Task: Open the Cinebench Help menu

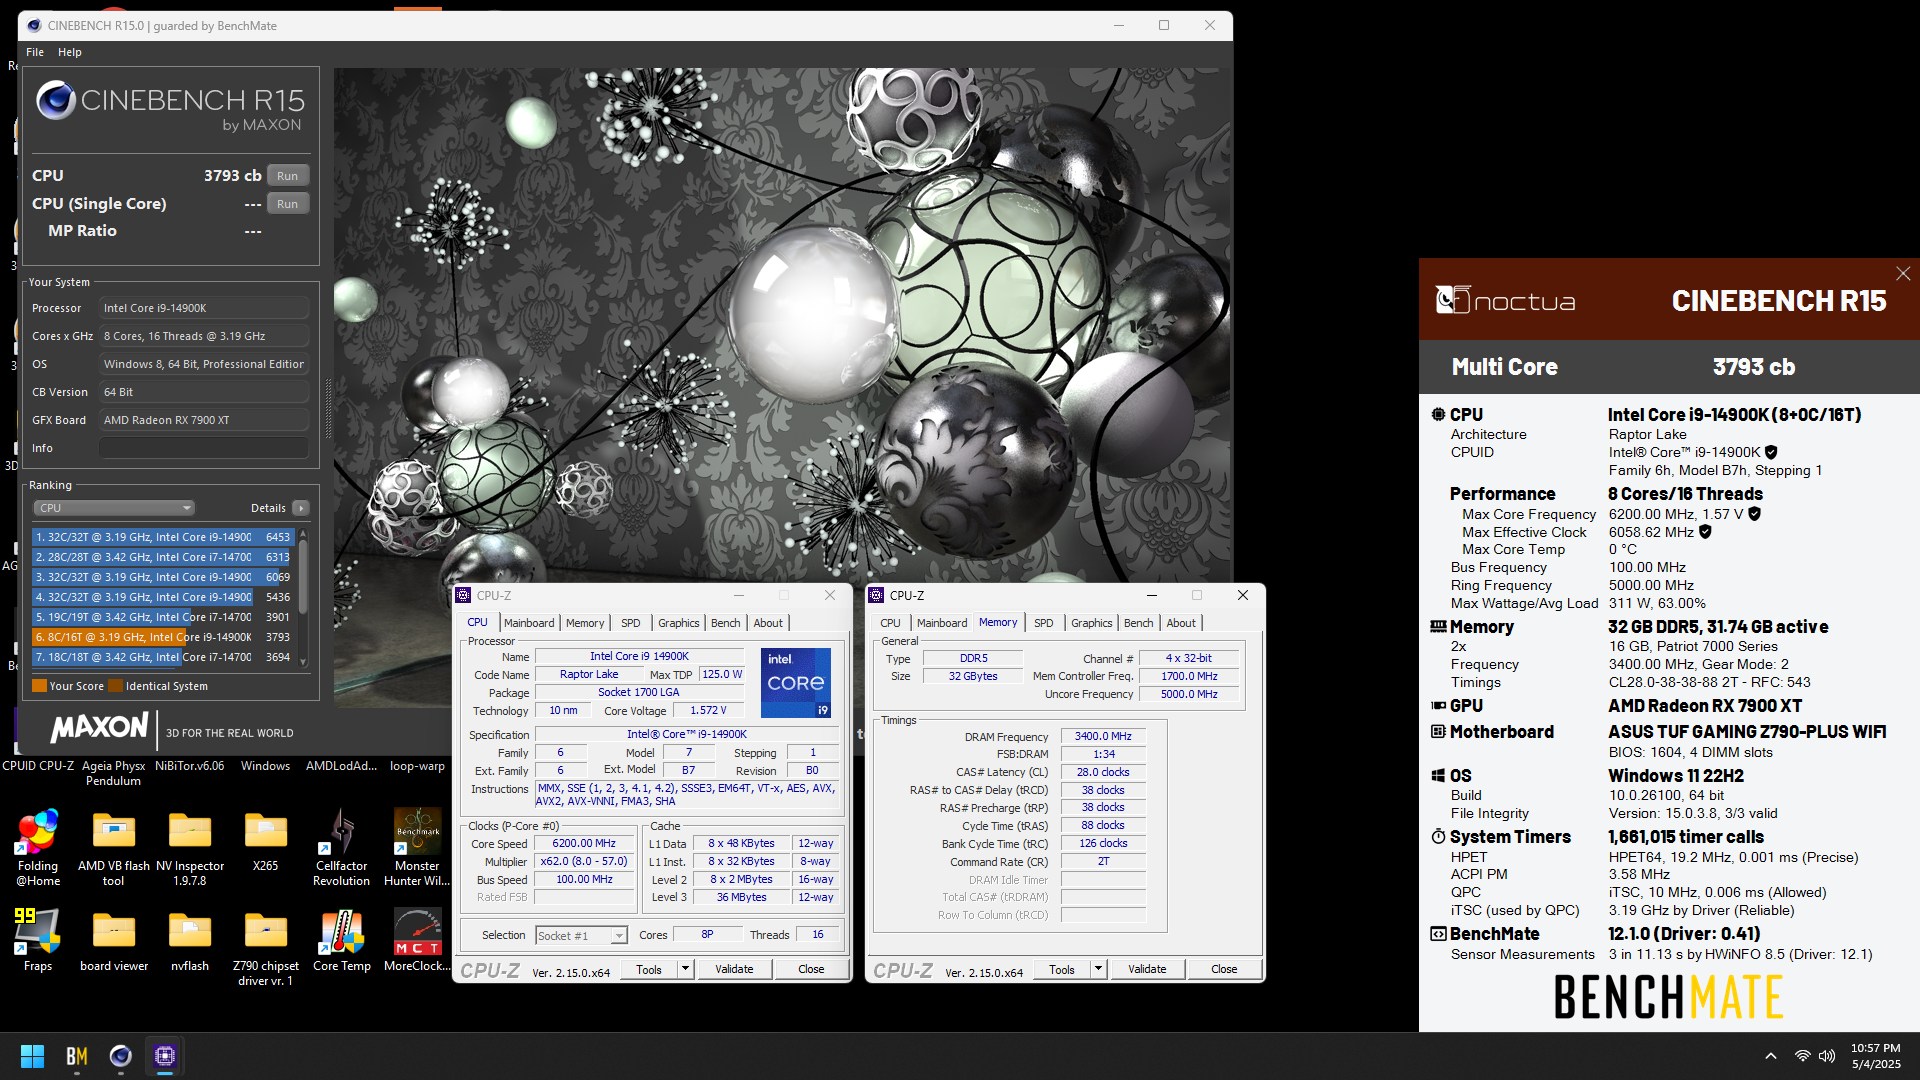Action: tap(70, 52)
